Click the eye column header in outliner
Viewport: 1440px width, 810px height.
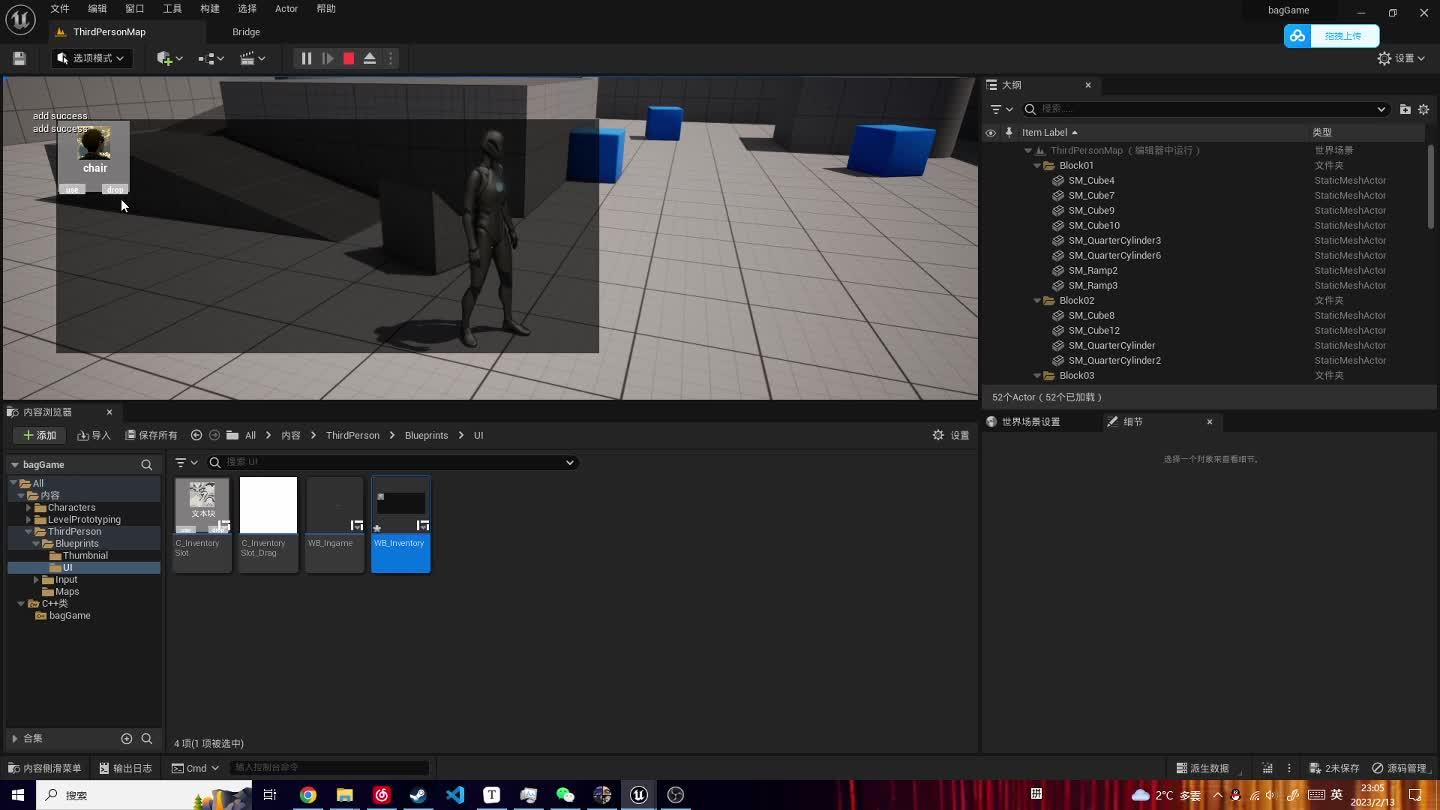click(990, 131)
